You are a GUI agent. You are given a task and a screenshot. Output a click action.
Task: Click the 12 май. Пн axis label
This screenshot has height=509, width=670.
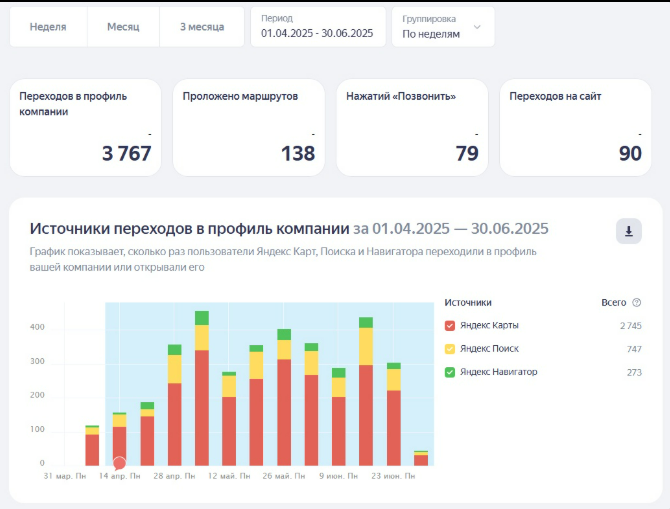229,476
